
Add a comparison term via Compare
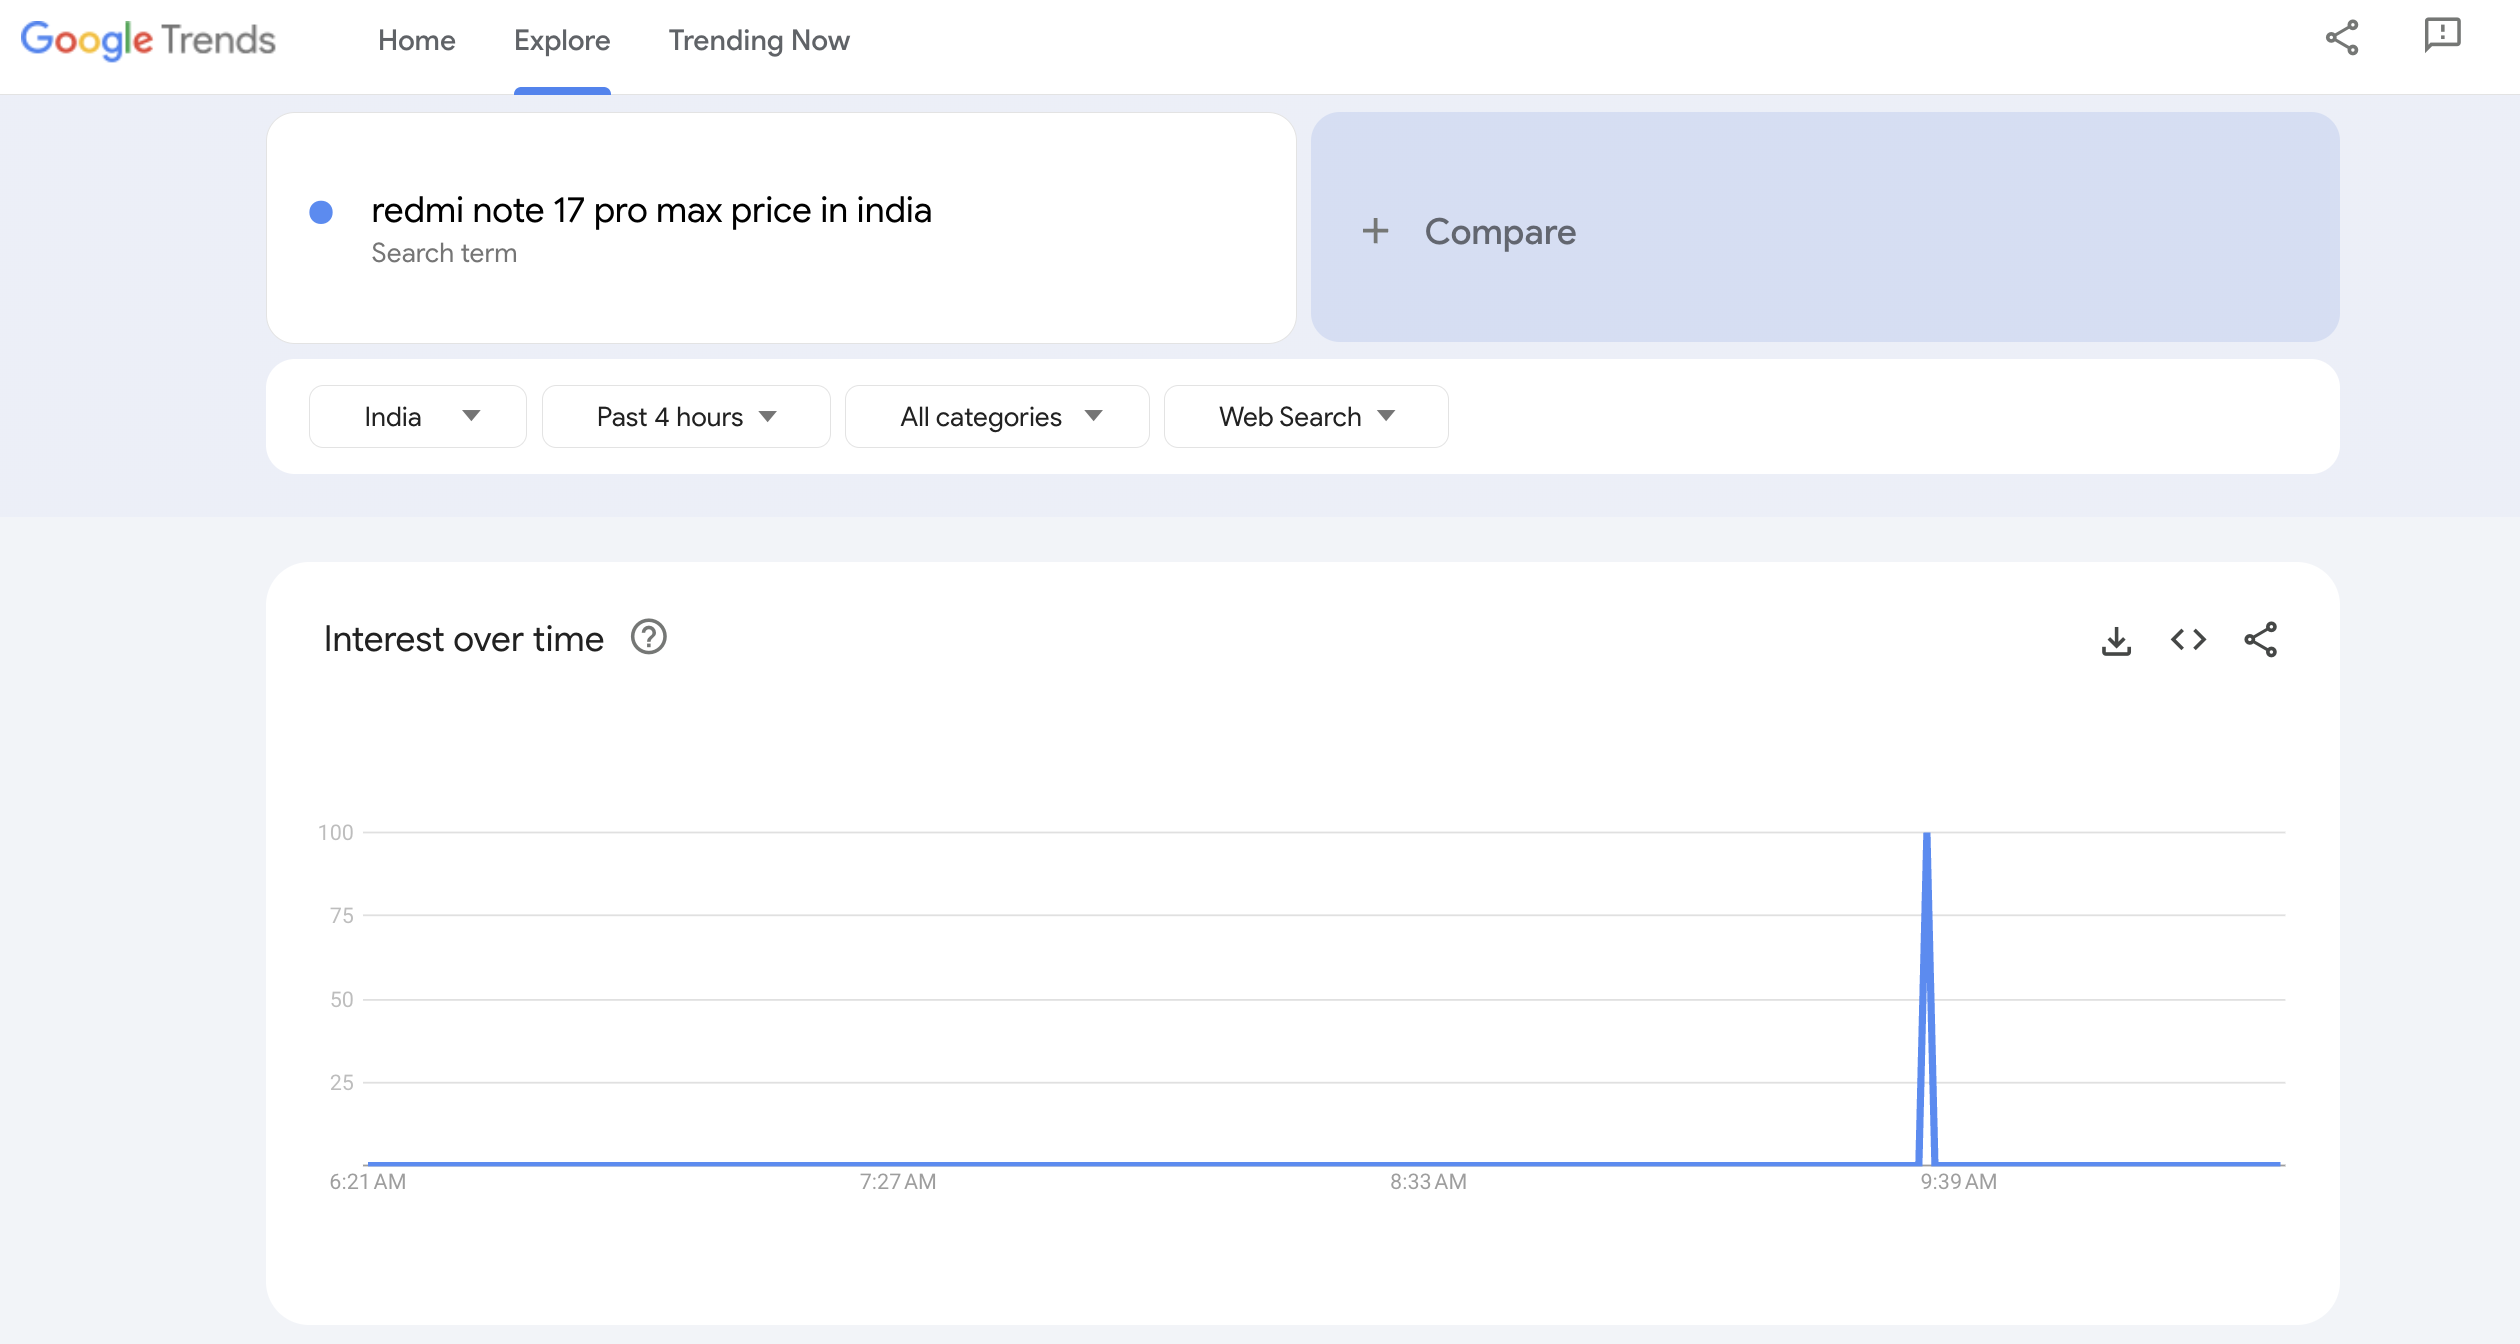(1824, 227)
